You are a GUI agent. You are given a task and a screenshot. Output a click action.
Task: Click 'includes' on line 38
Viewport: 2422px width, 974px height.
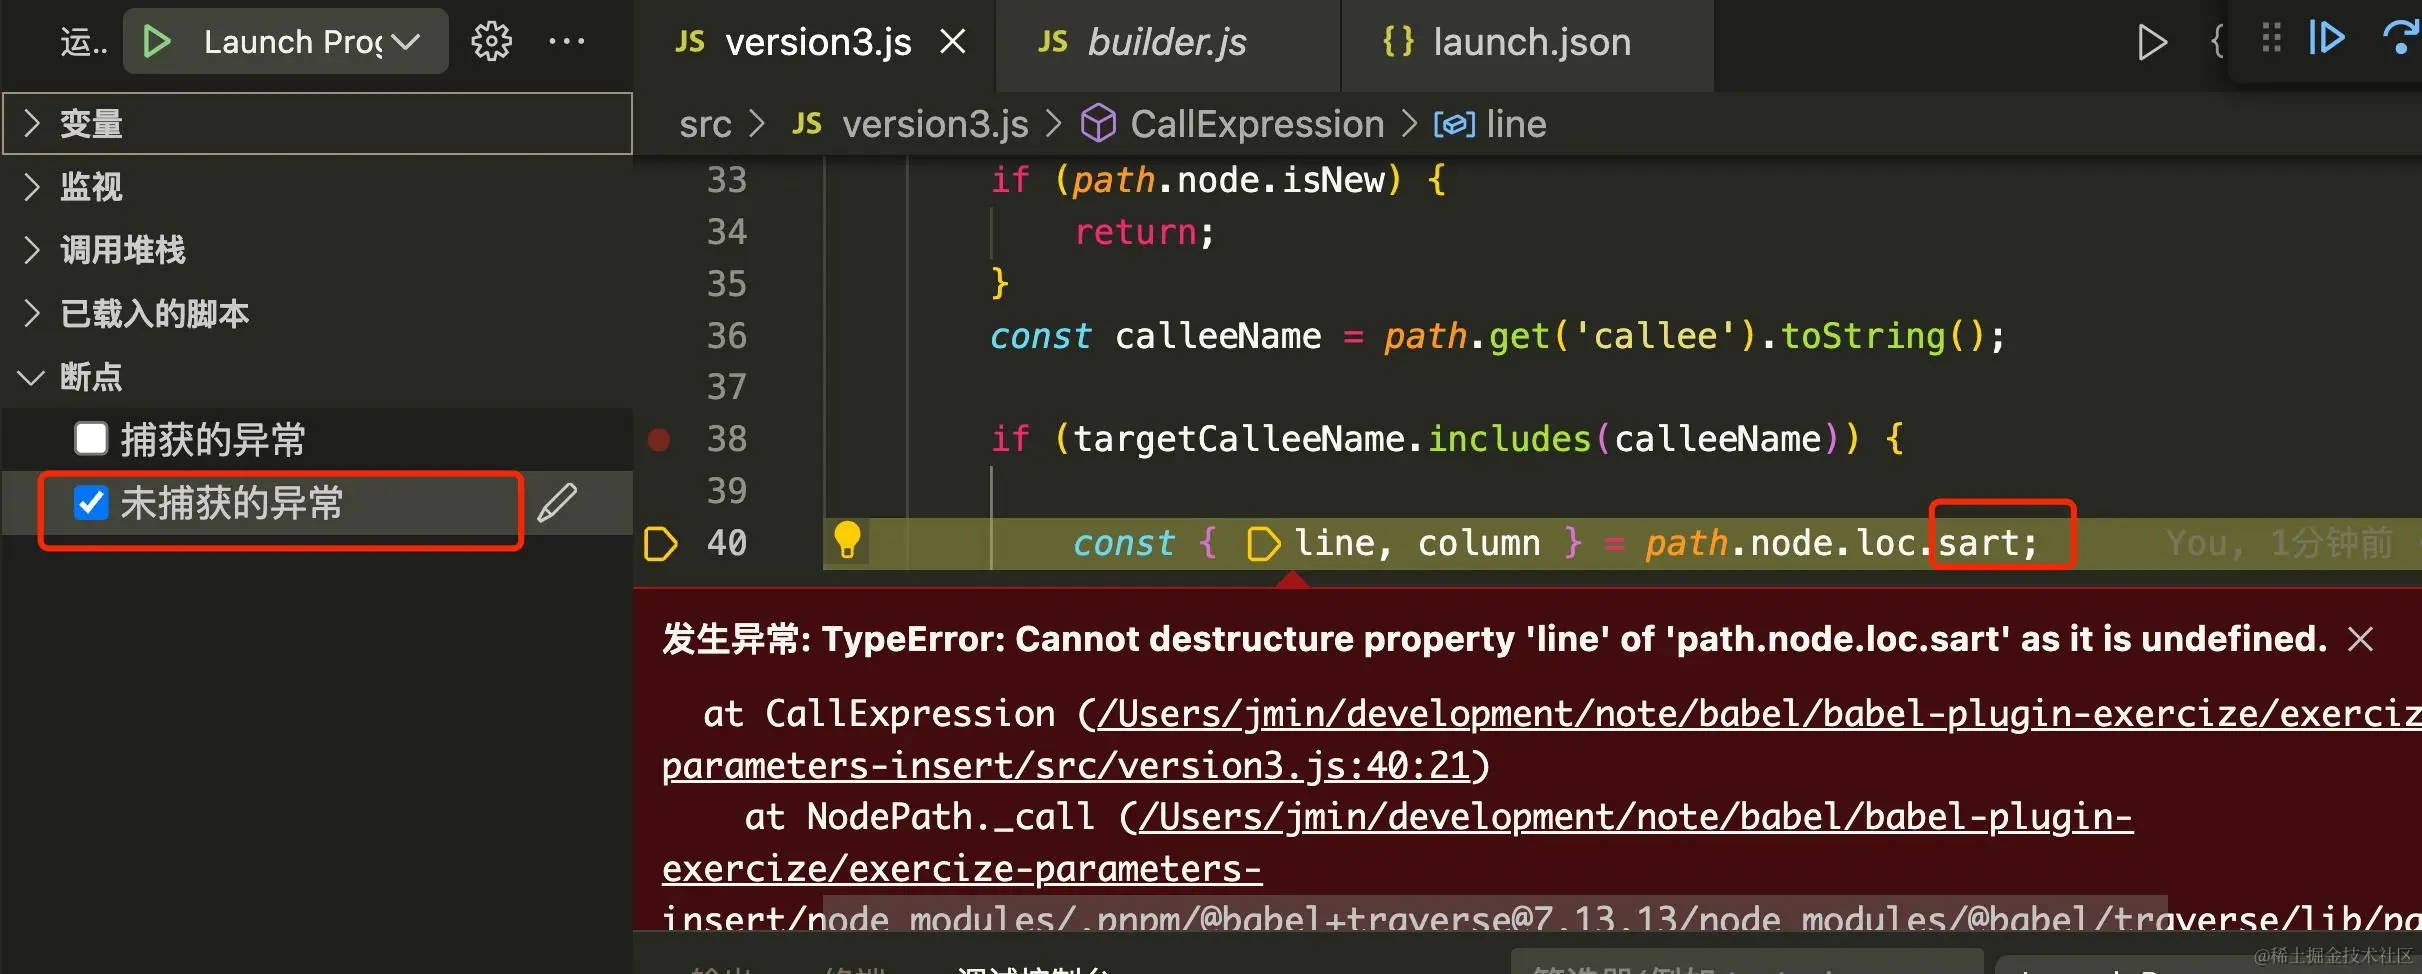point(1509,439)
